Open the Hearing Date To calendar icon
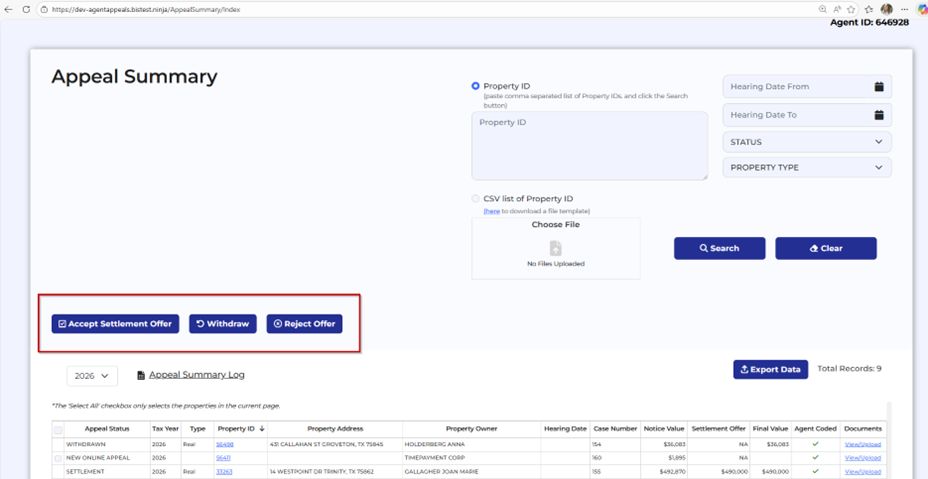 (x=878, y=115)
